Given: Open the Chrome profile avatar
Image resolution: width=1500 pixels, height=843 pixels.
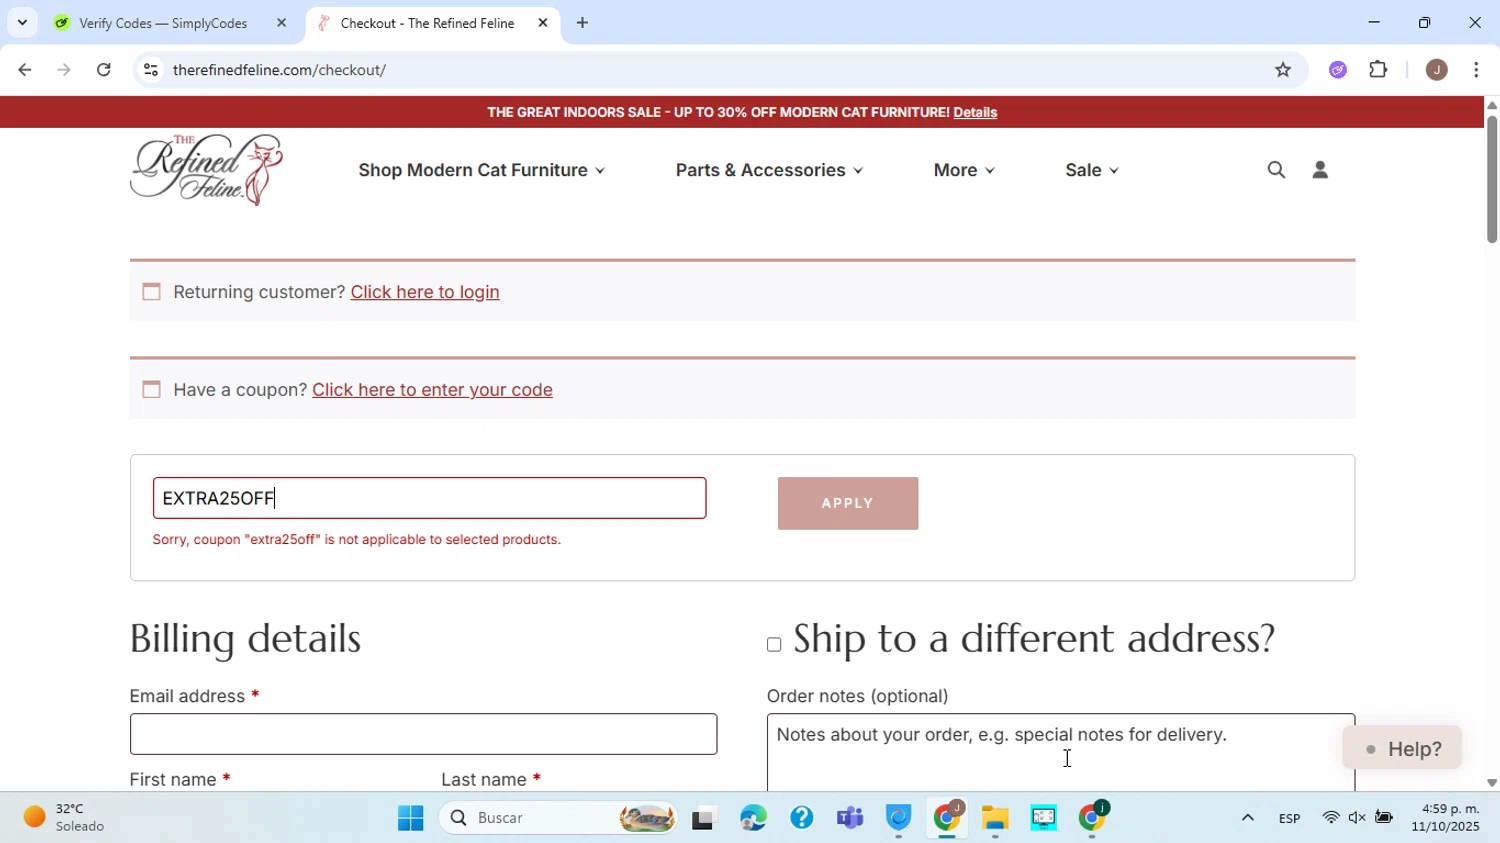Looking at the screenshot, I should [1437, 70].
